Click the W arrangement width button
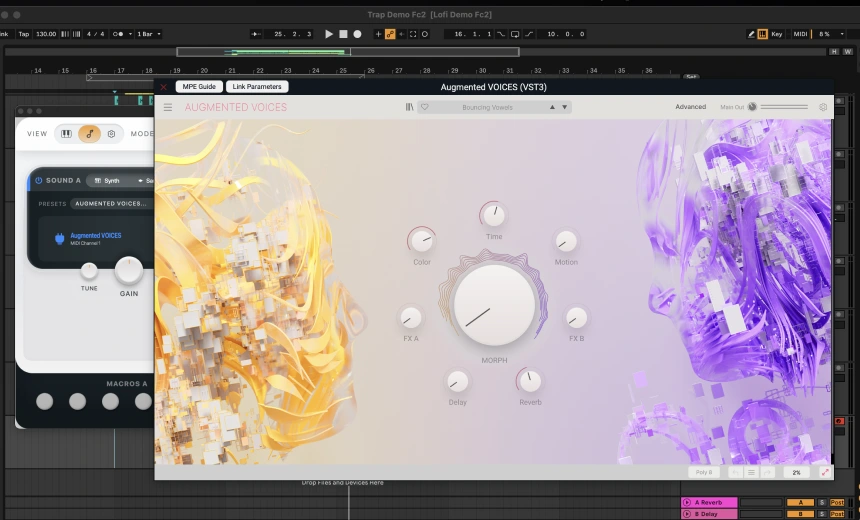 pos(848,52)
